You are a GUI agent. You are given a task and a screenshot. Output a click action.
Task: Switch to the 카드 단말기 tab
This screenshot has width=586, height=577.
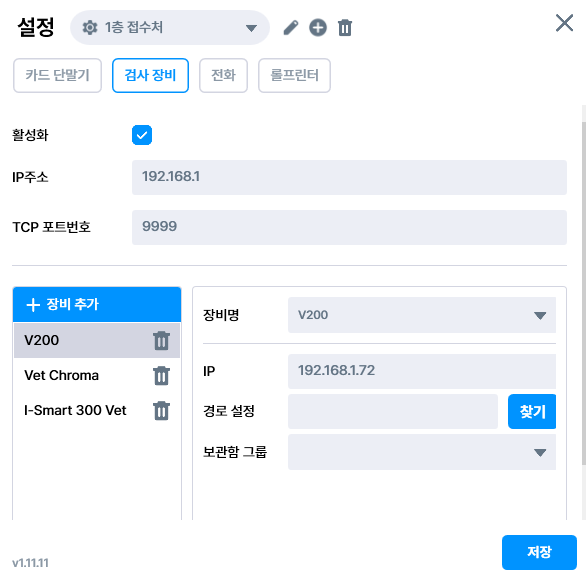(58, 75)
